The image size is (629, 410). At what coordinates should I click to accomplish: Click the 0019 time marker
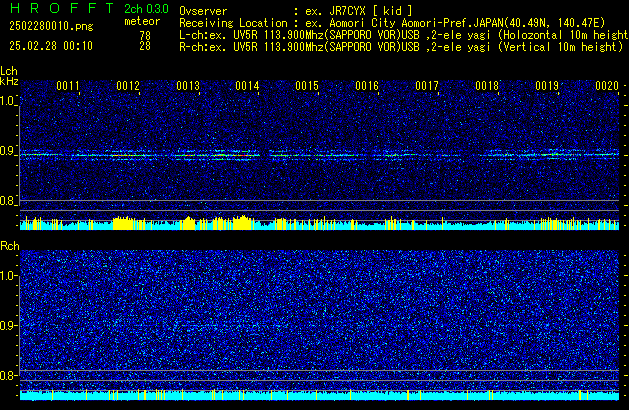(547, 86)
